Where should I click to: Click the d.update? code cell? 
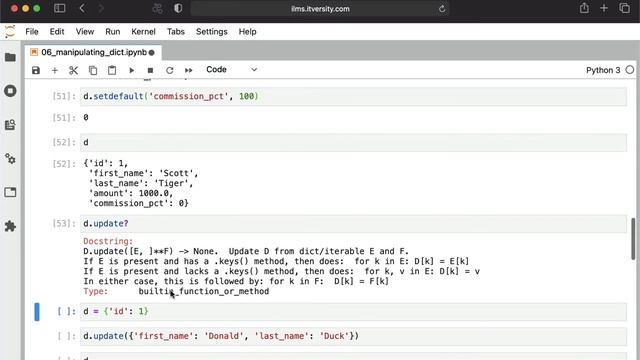pyautogui.click(x=353, y=224)
